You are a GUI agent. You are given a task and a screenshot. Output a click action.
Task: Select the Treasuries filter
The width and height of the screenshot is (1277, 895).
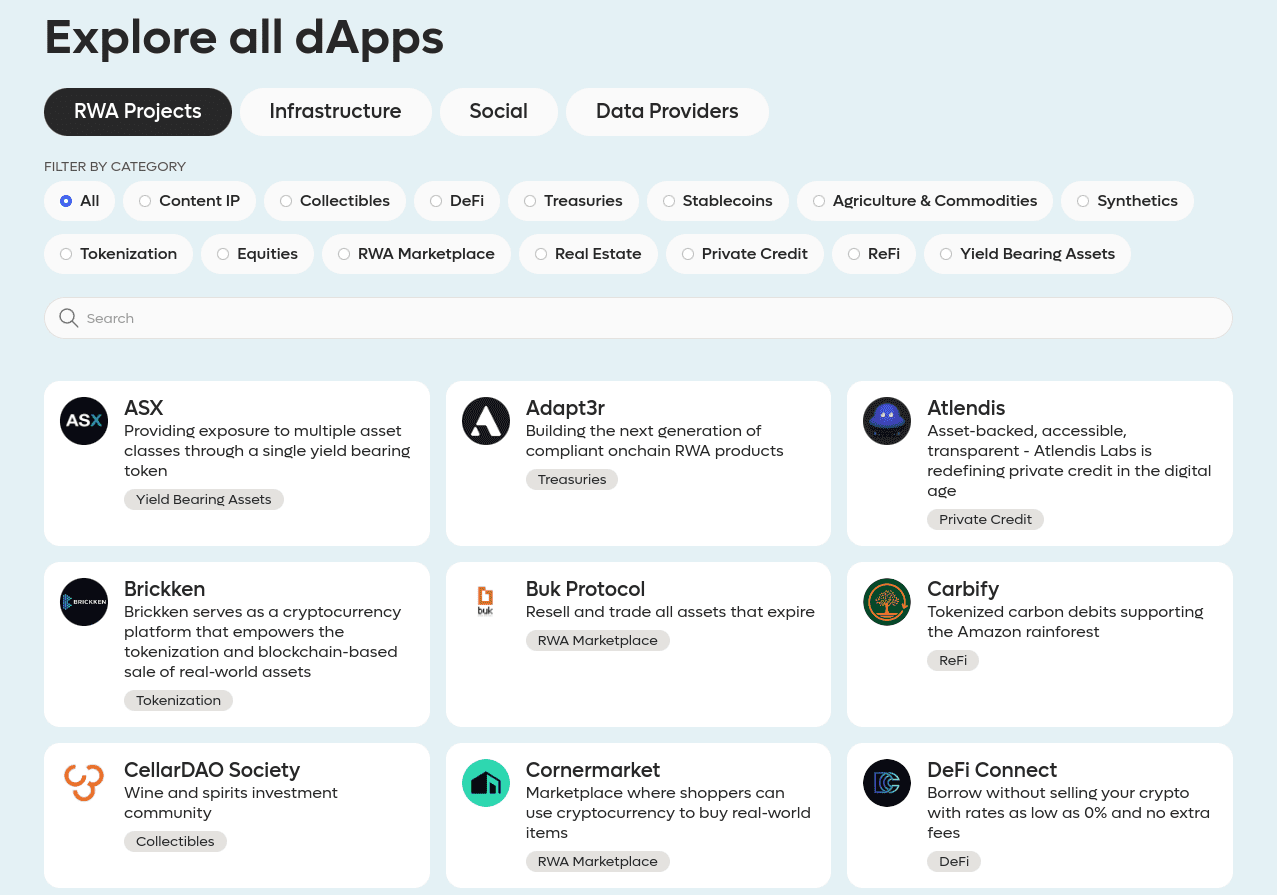tap(573, 201)
